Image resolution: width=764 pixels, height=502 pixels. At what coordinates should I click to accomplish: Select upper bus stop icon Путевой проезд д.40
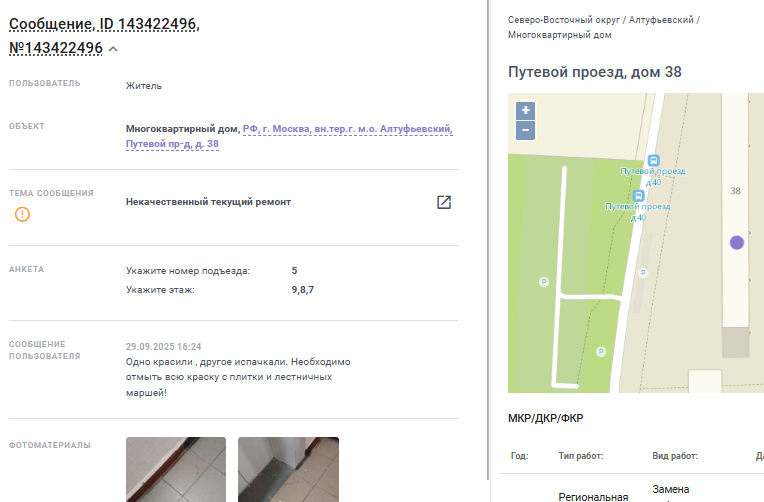point(653,160)
